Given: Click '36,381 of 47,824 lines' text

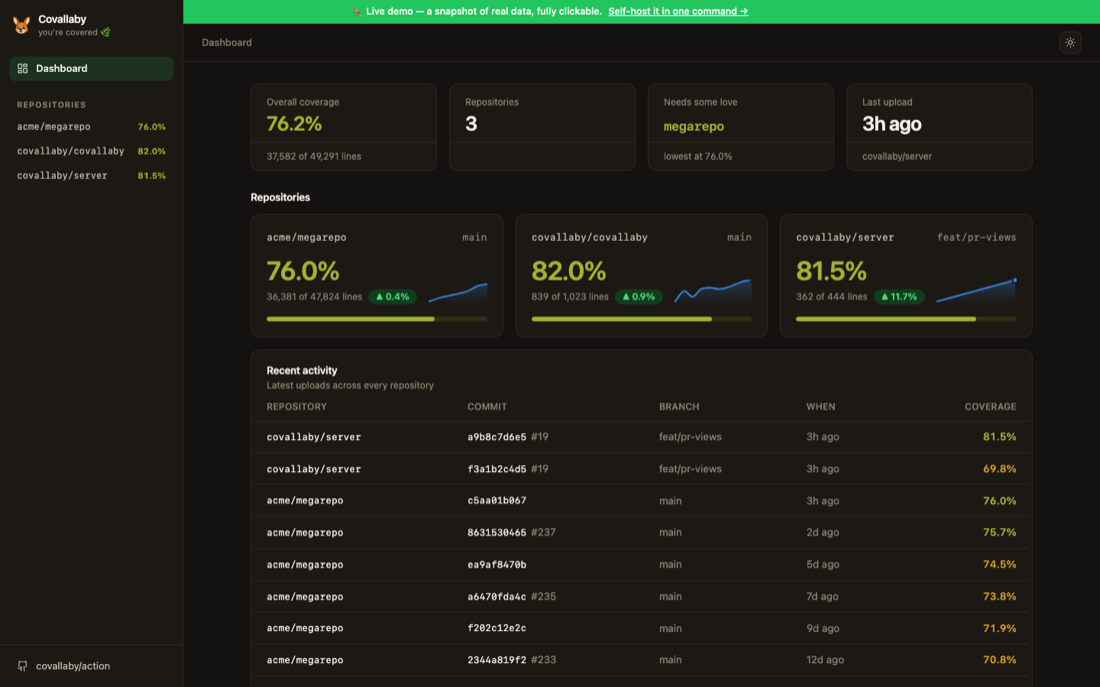Looking at the screenshot, I should 314,297.
